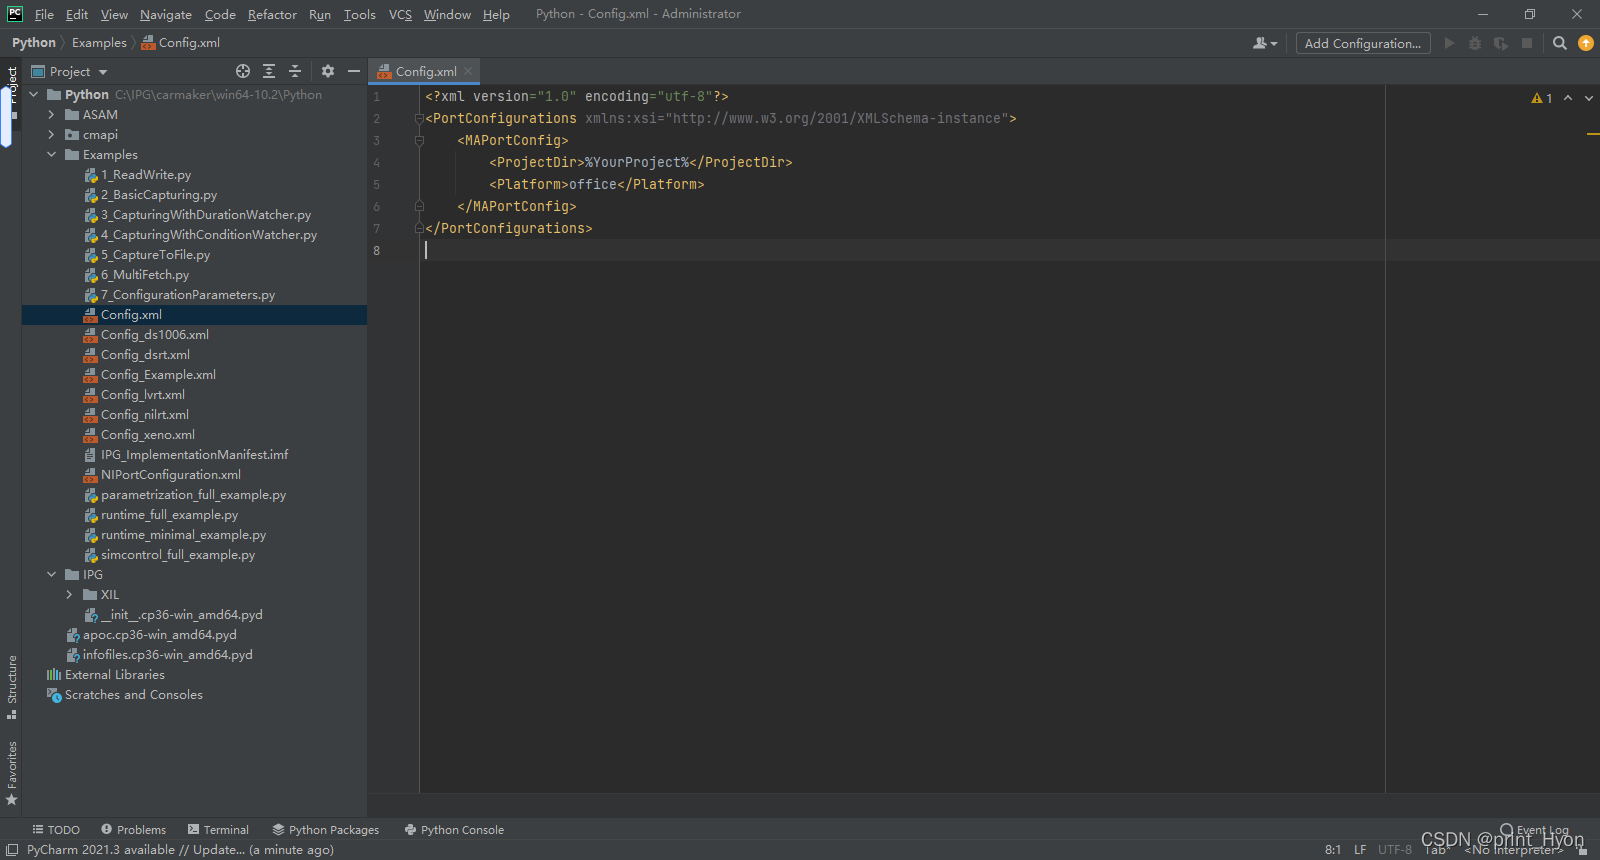Expand the cmapi folder
1600x860 pixels.
tap(52, 135)
